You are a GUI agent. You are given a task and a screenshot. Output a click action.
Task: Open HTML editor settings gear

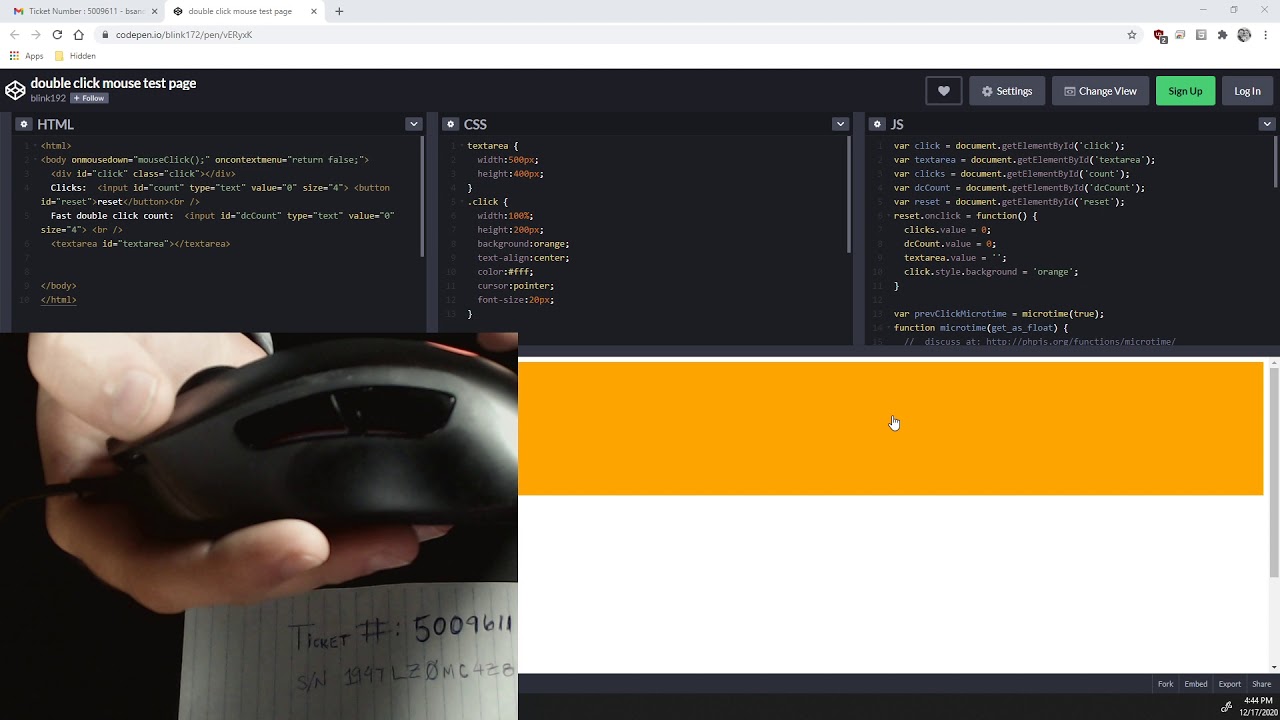click(24, 124)
